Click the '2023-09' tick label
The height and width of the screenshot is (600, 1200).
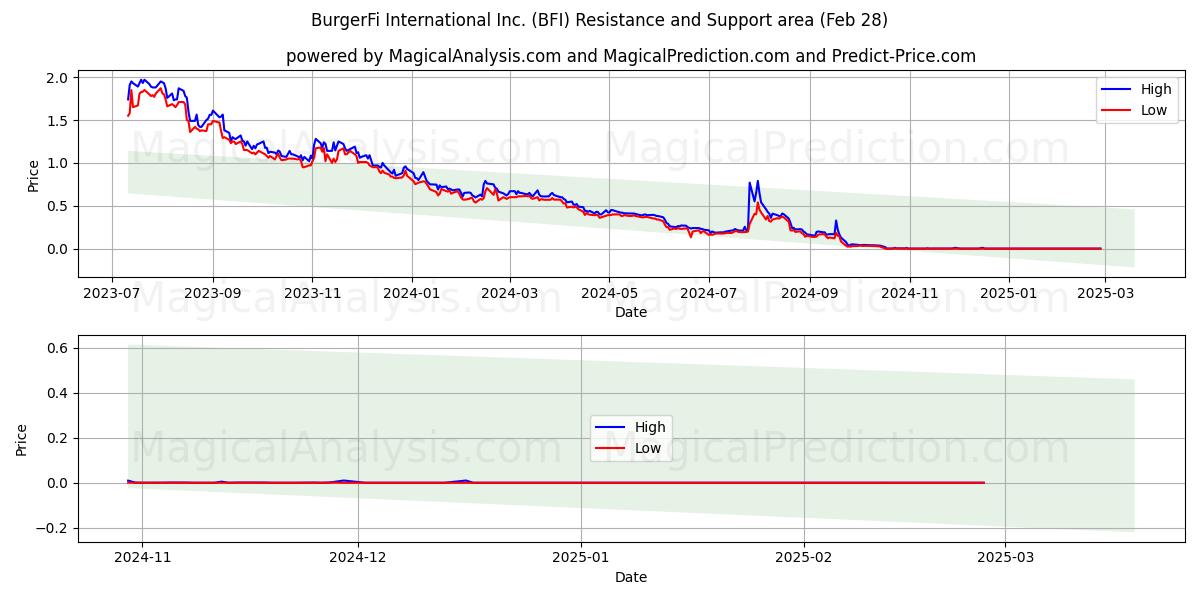tap(213, 293)
